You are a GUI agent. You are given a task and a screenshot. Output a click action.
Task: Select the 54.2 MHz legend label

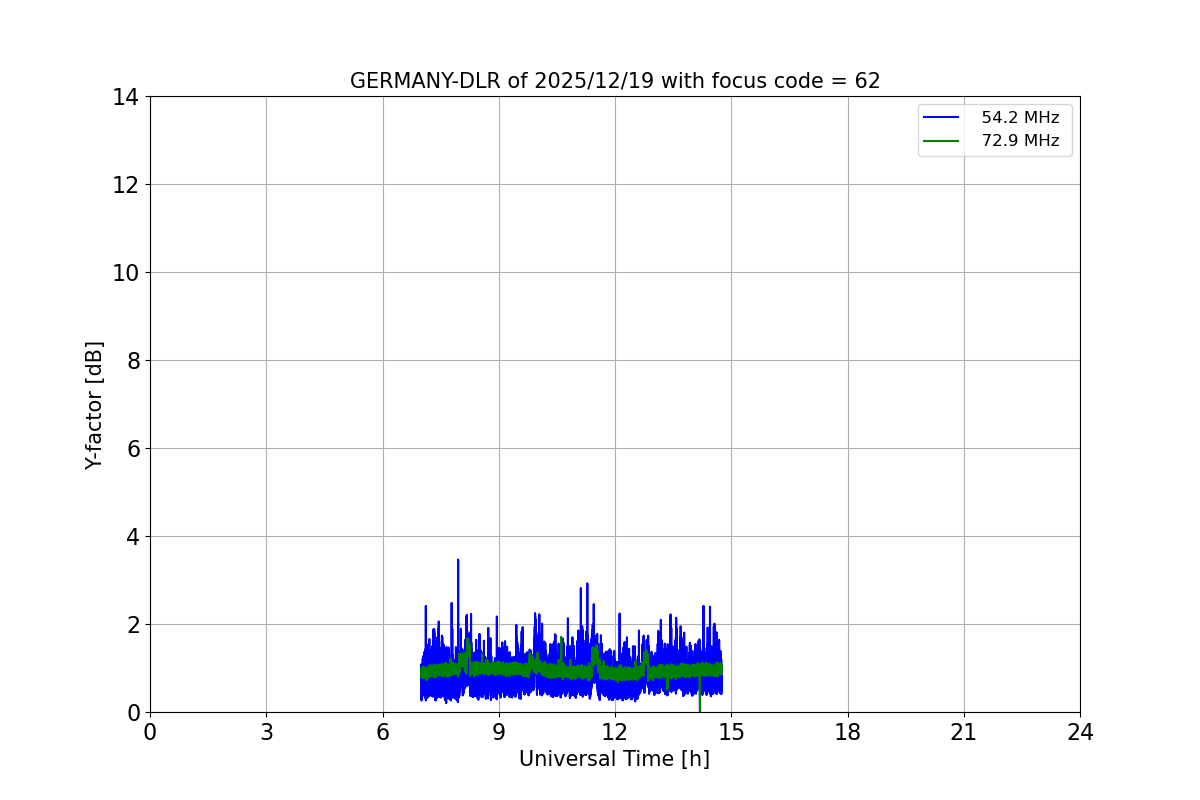coord(1020,118)
